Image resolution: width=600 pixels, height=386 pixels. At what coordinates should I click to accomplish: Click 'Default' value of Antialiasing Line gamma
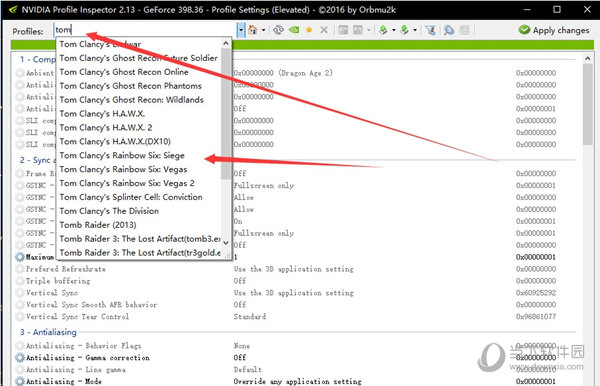(248, 370)
